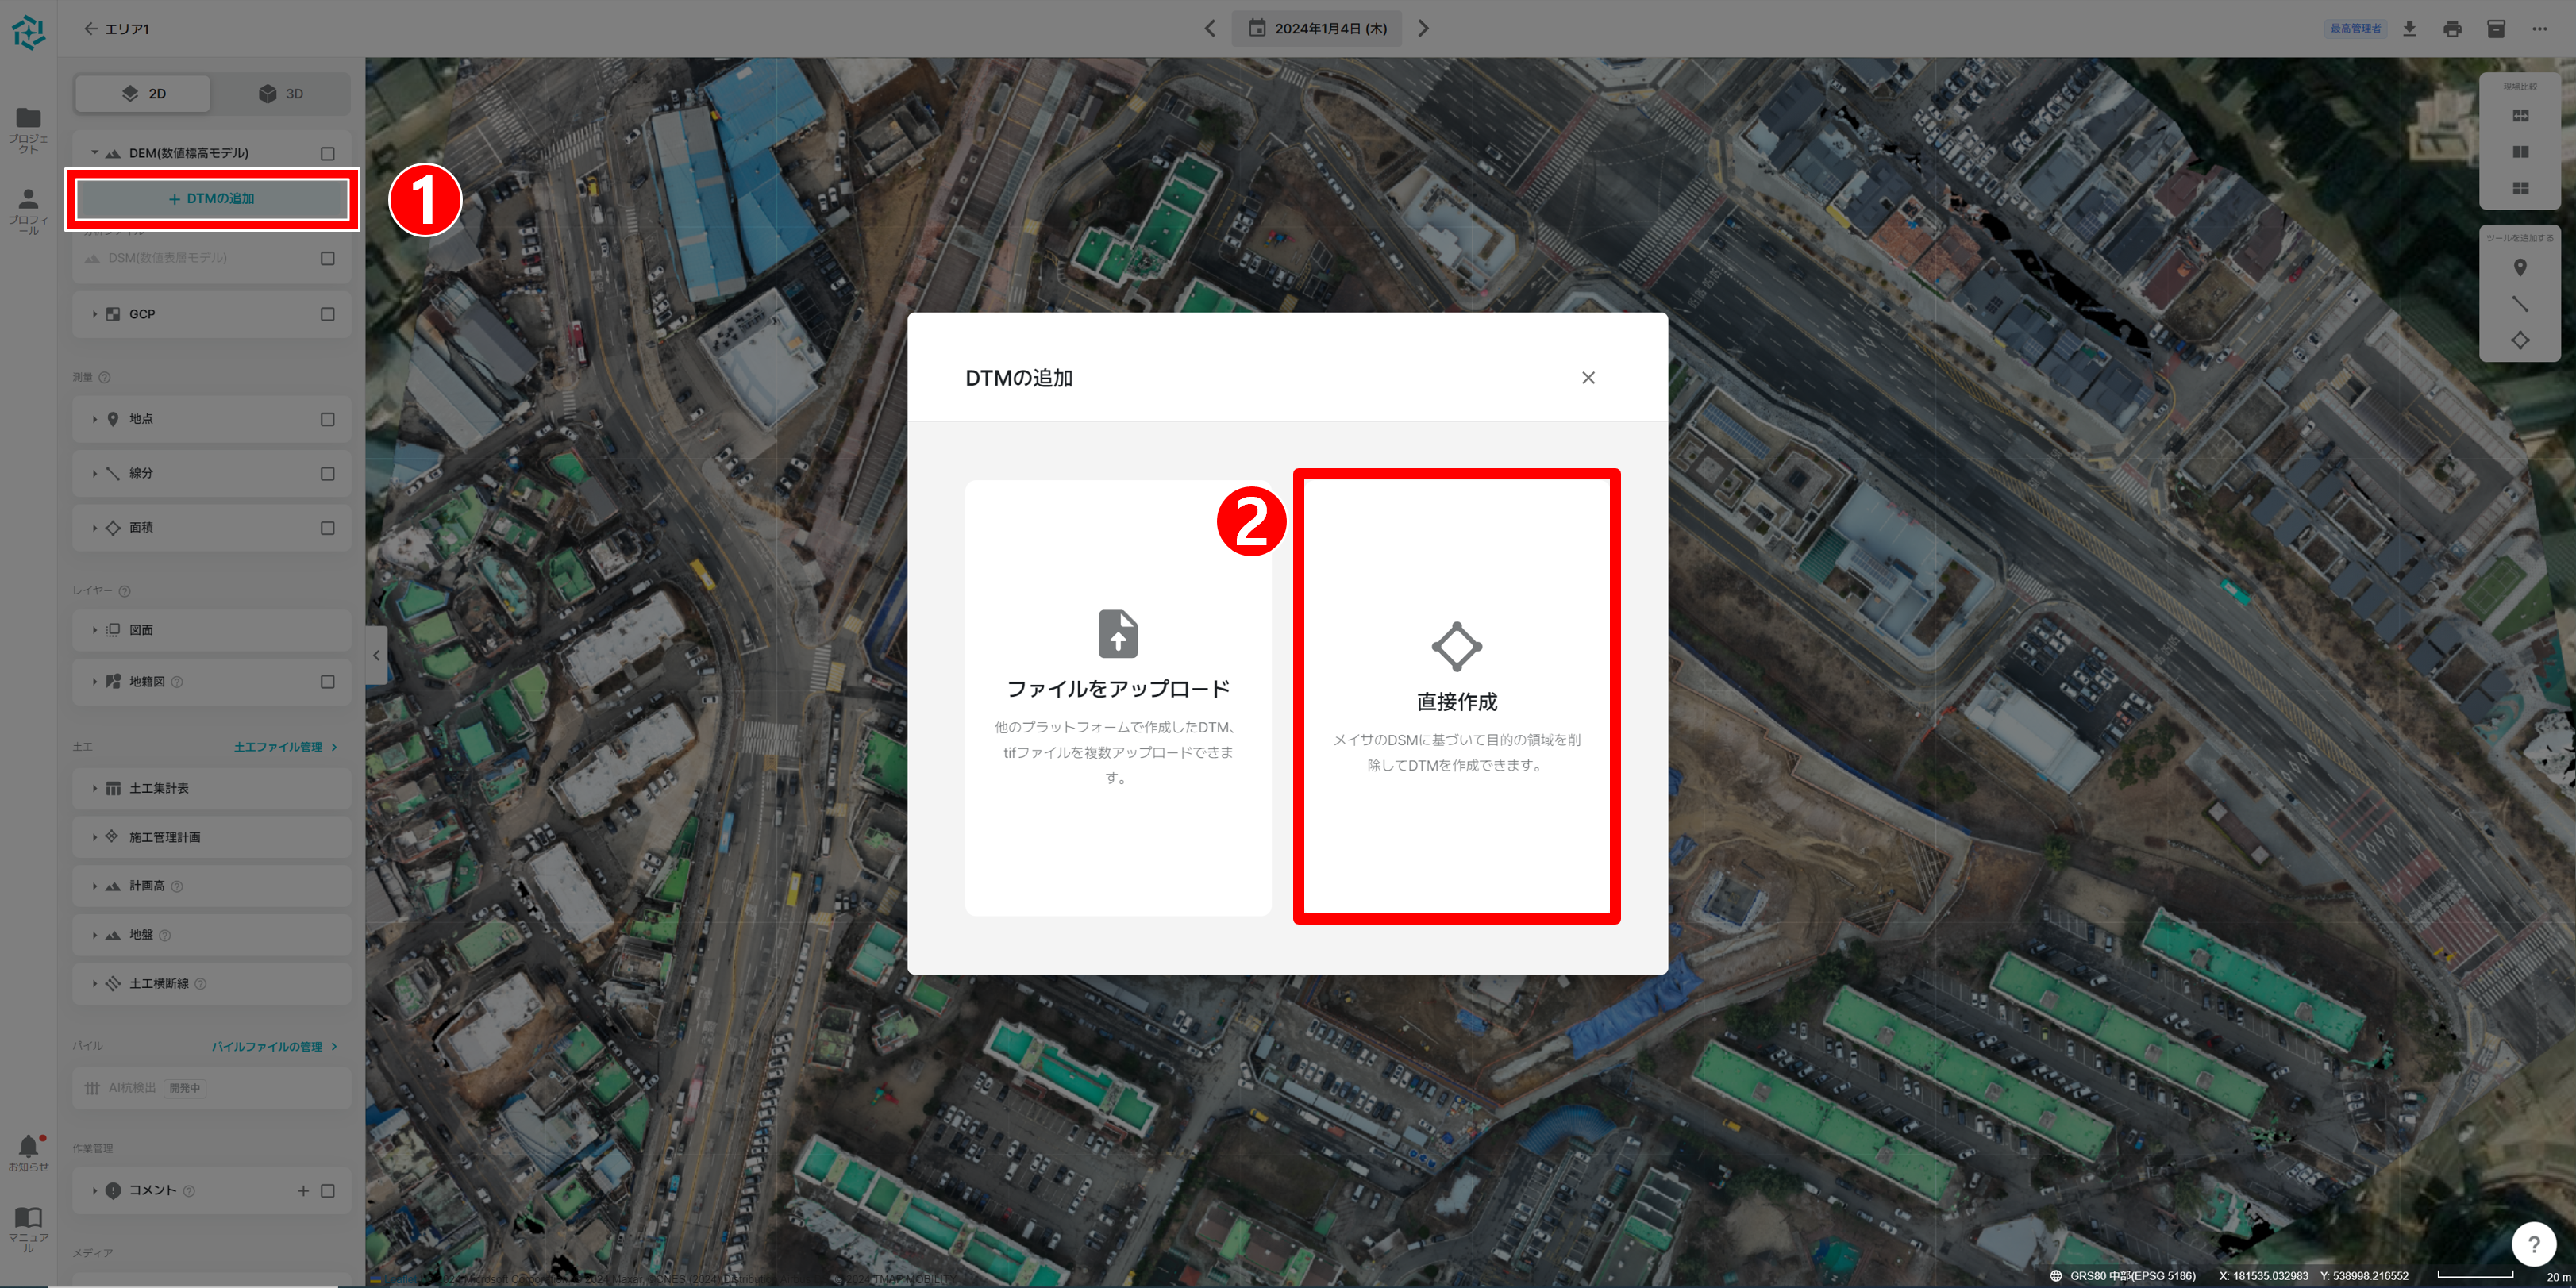Expand the 土工集計表 tree item
Image resolution: width=2576 pixels, height=1288 pixels.
(95, 789)
